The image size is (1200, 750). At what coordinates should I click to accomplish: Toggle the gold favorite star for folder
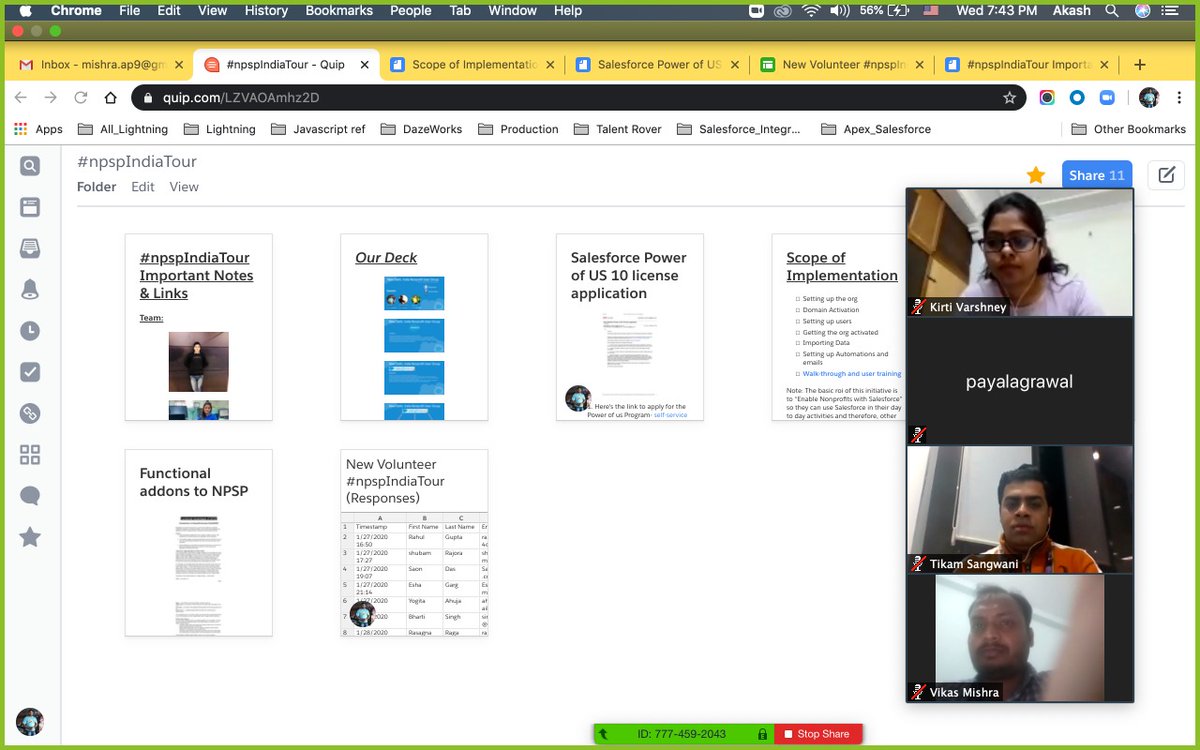[x=1036, y=175]
